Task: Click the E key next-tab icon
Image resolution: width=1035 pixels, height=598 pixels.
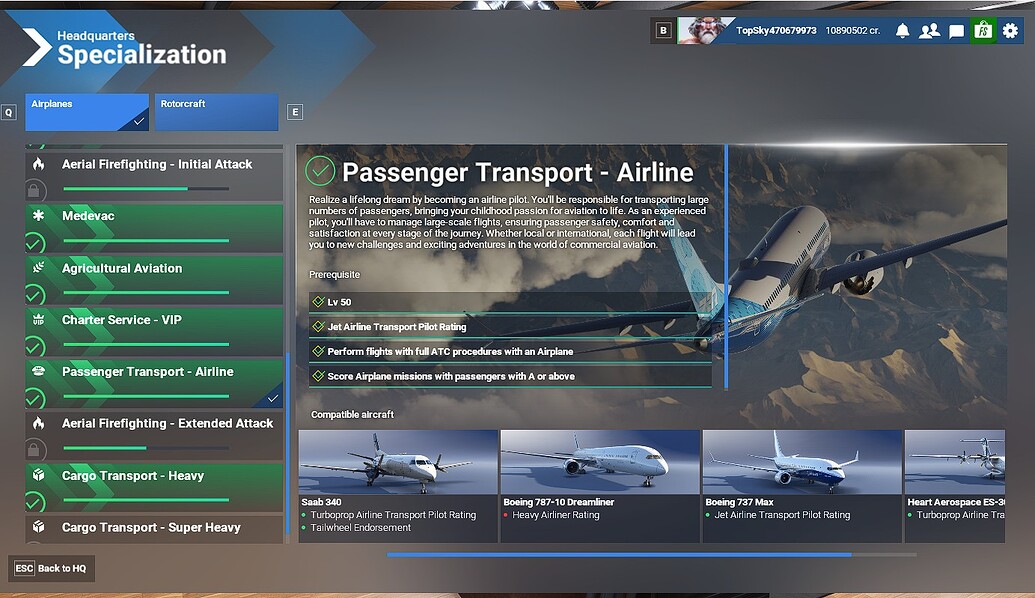Action: click(x=295, y=112)
